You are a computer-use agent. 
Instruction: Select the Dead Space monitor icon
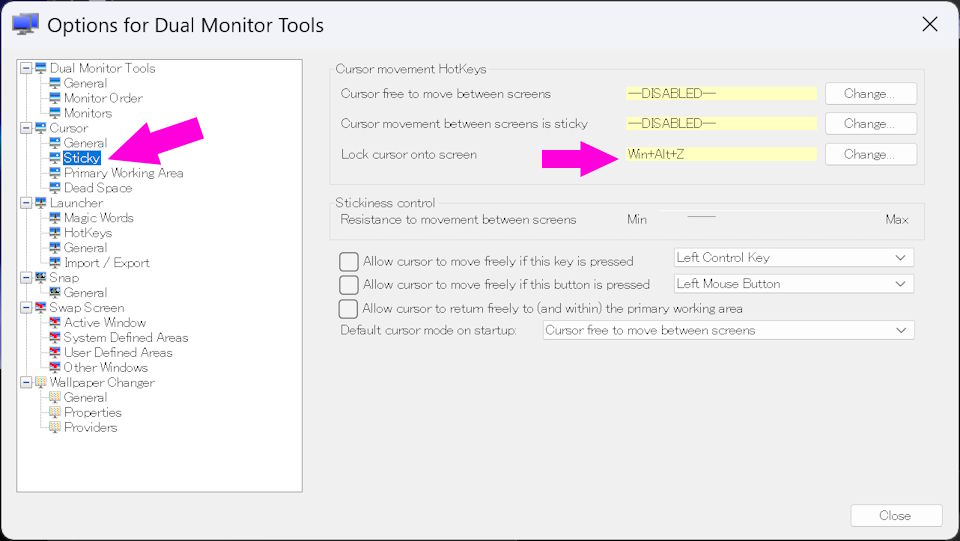[55, 188]
